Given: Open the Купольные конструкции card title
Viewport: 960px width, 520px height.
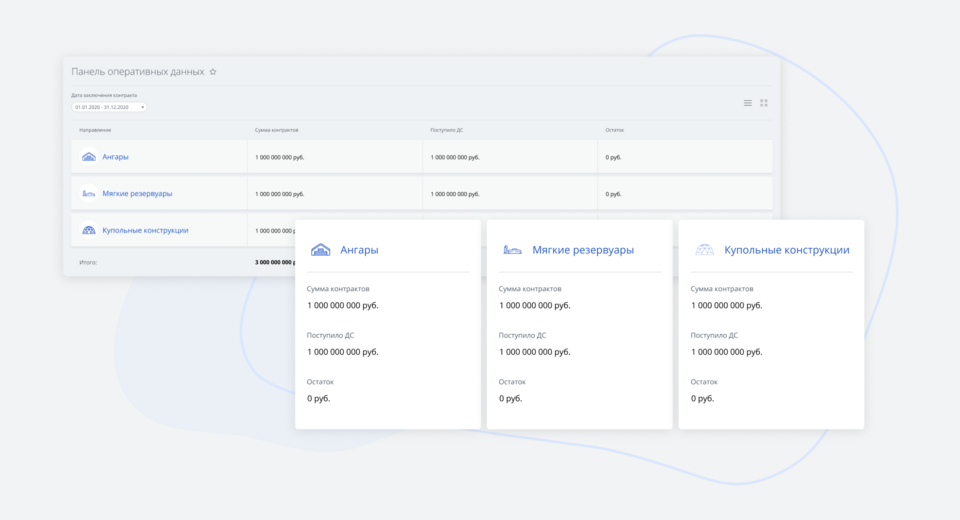Looking at the screenshot, I should pyautogui.click(x=787, y=250).
